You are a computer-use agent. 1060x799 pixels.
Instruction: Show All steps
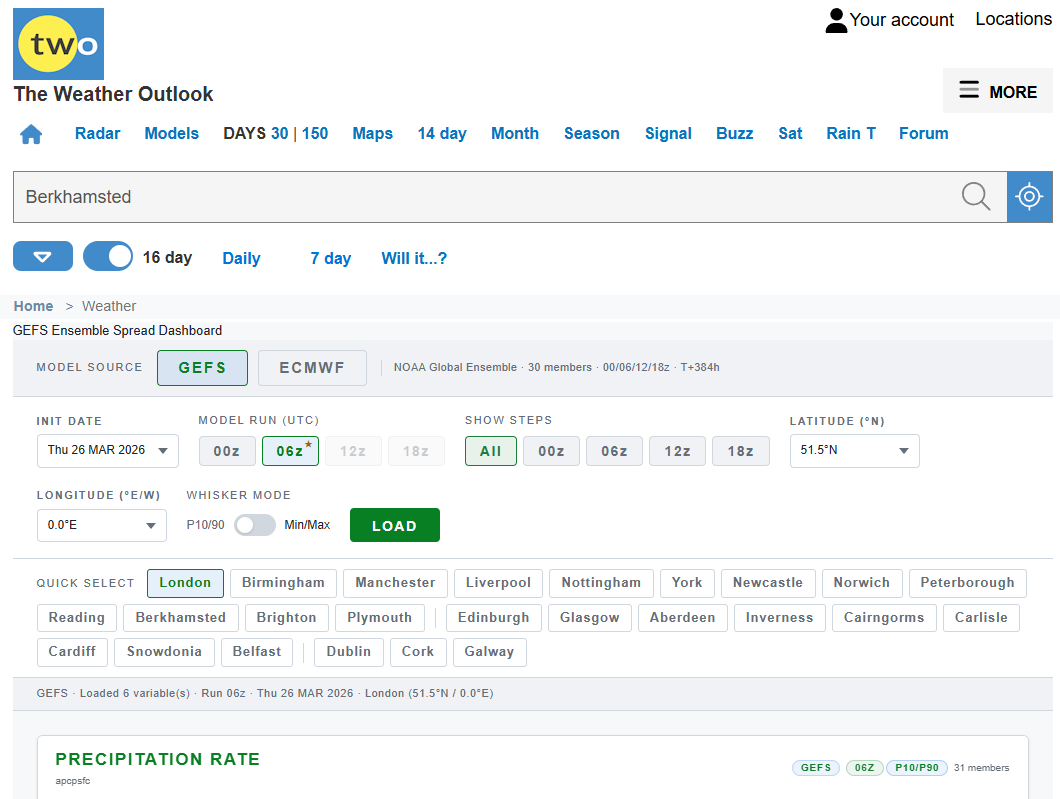(x=491, y=451)
